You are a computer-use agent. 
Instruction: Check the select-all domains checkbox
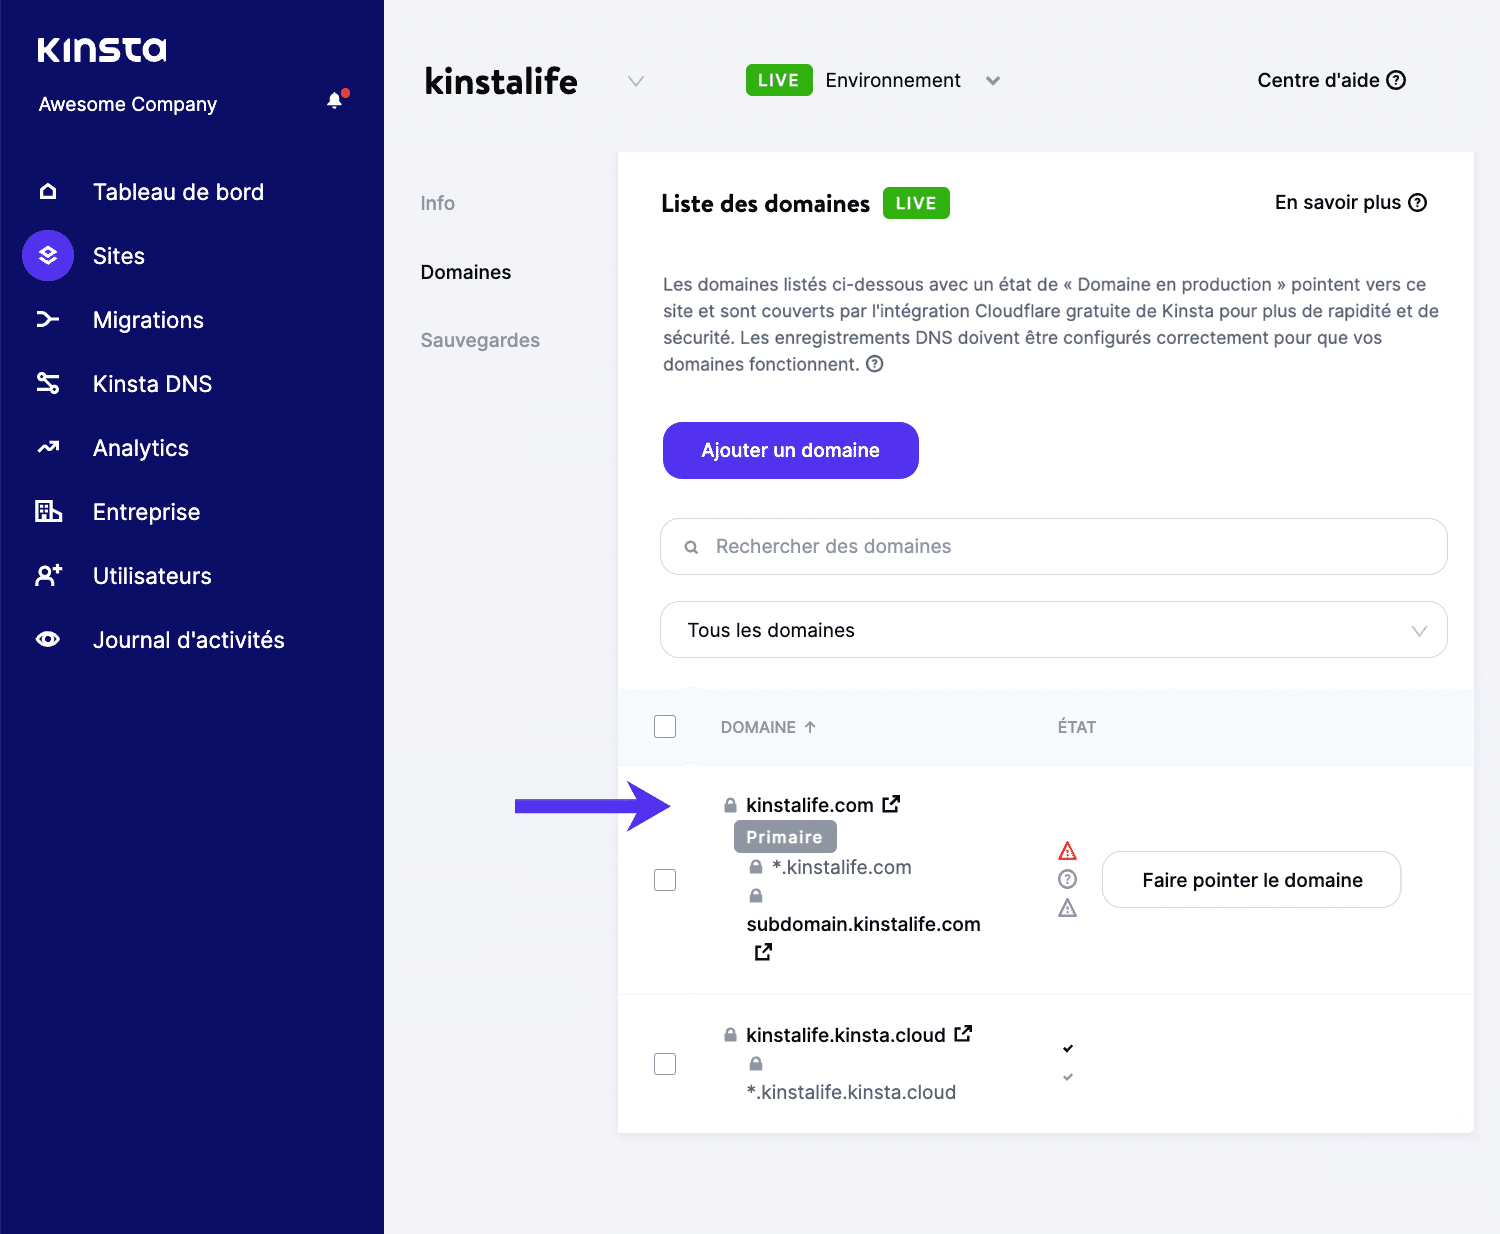664,726
